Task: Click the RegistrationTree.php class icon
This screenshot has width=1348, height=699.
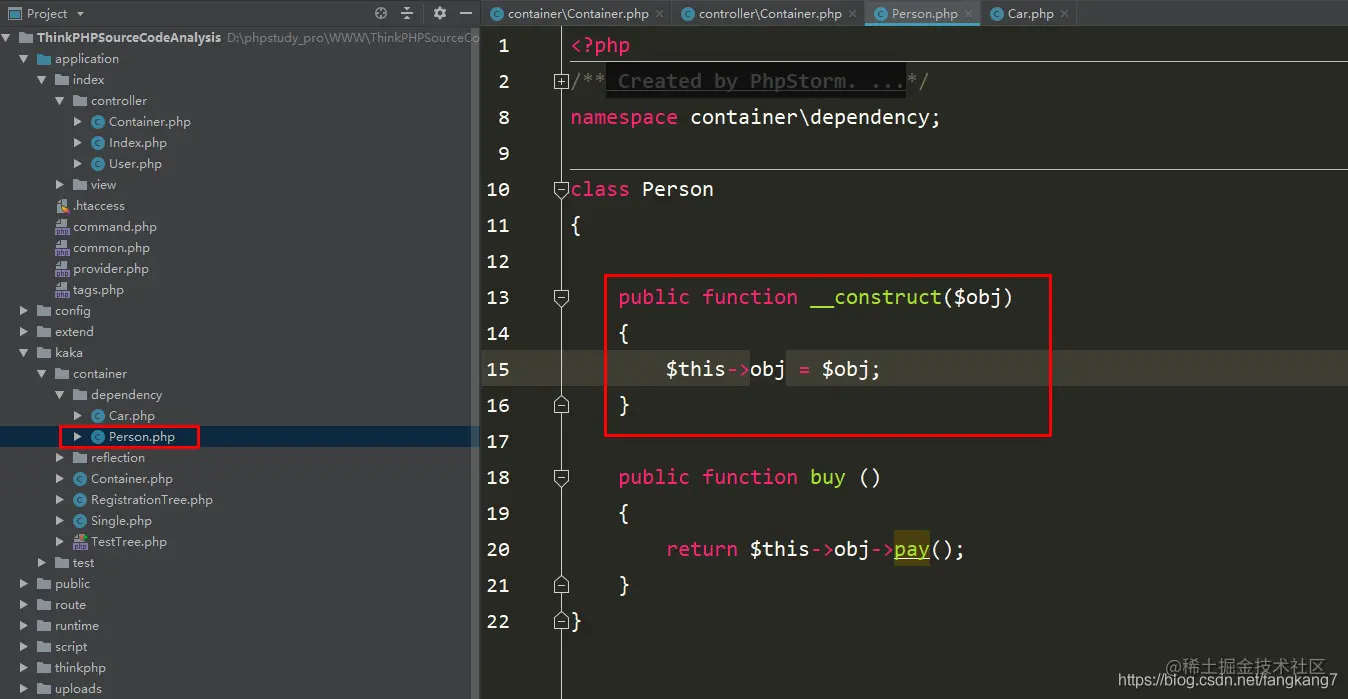Action: click(80, 500)
